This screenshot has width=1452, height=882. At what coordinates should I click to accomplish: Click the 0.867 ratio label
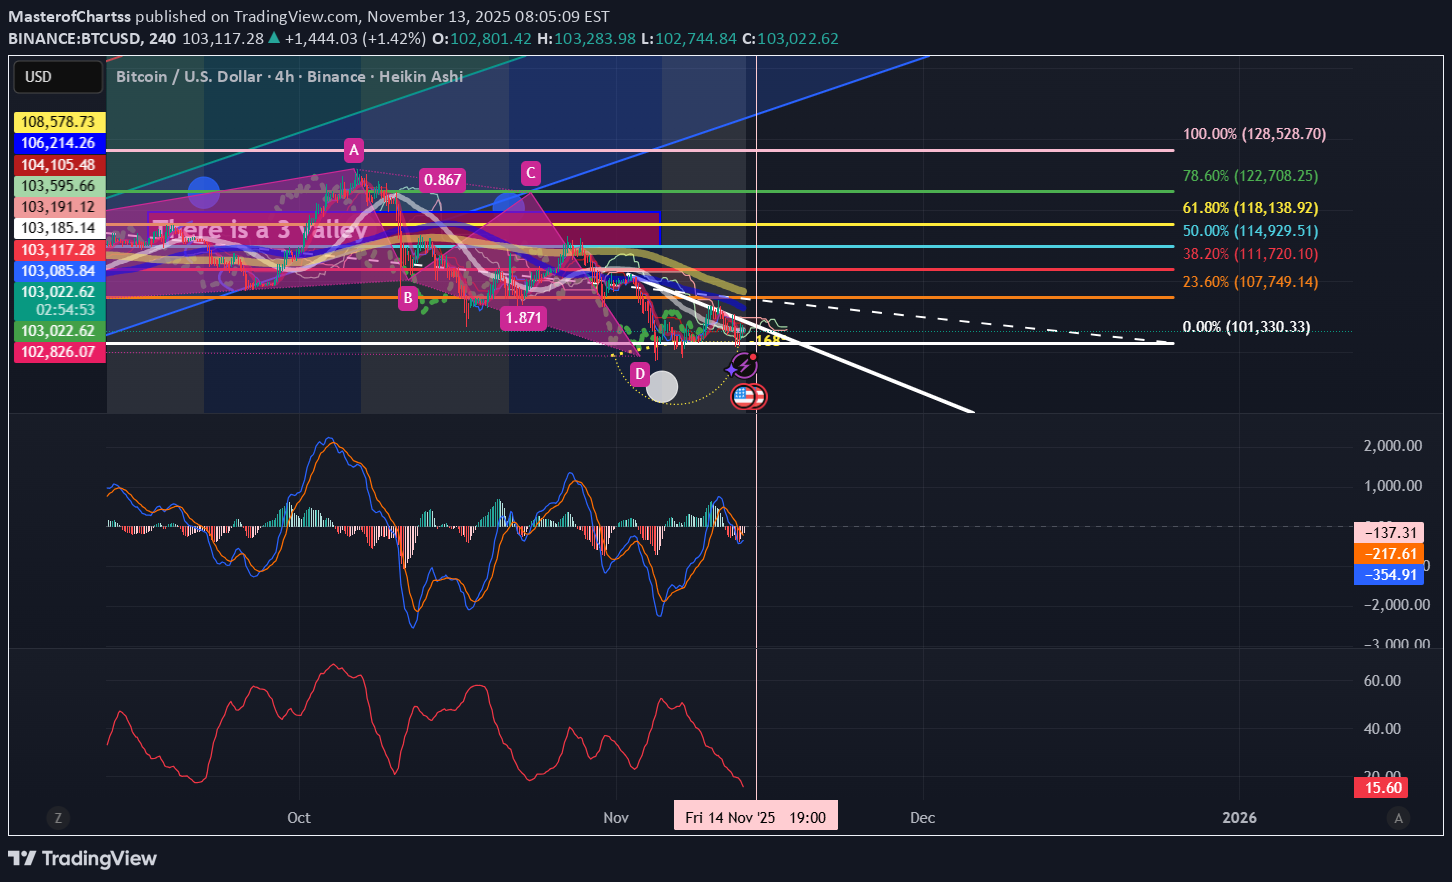pyautogui.click(x=440, y=180)
